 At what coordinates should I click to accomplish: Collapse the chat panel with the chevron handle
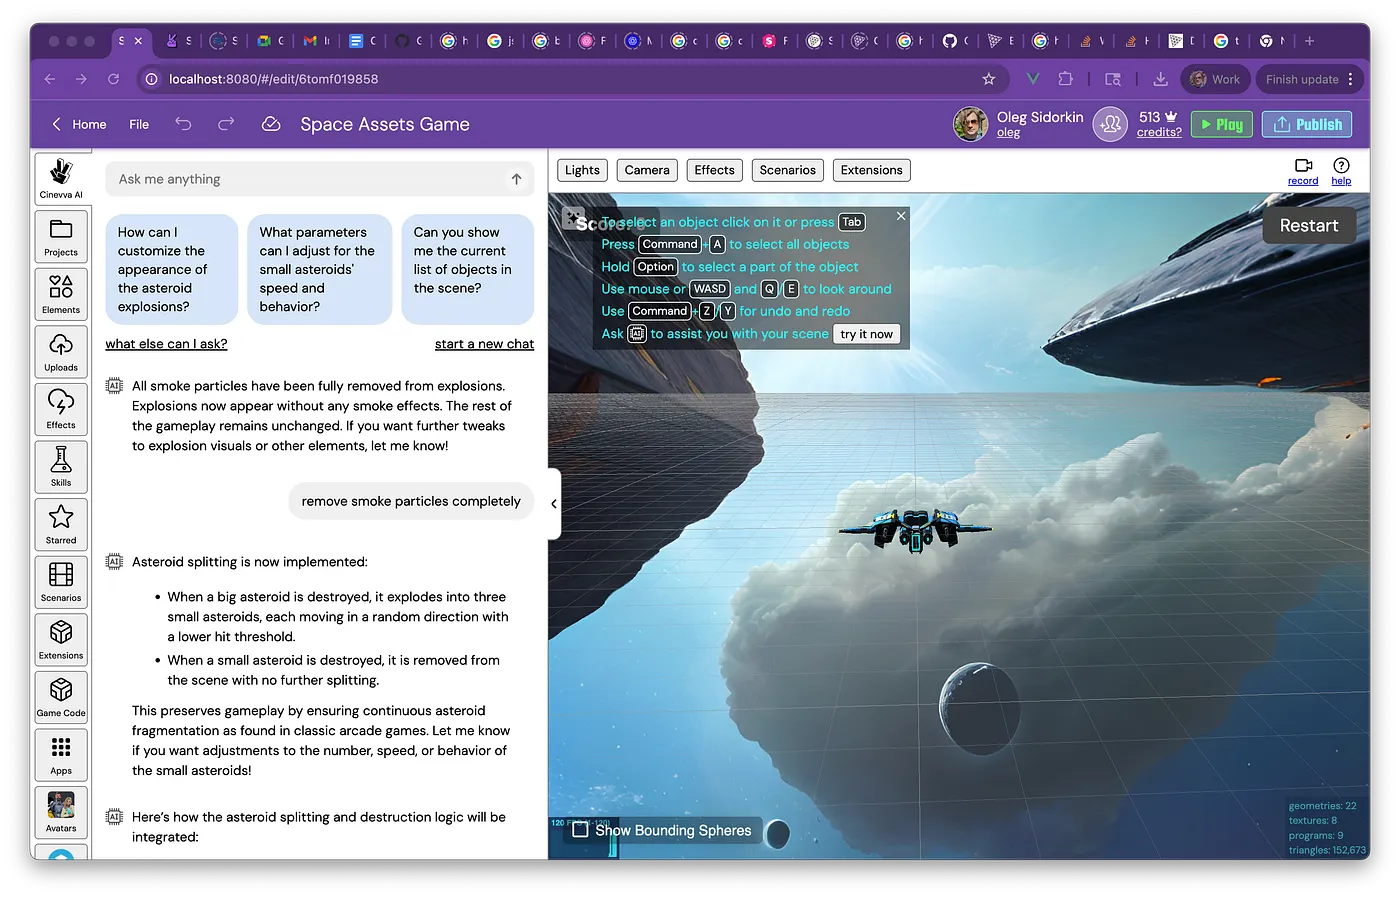pos(554,504)
